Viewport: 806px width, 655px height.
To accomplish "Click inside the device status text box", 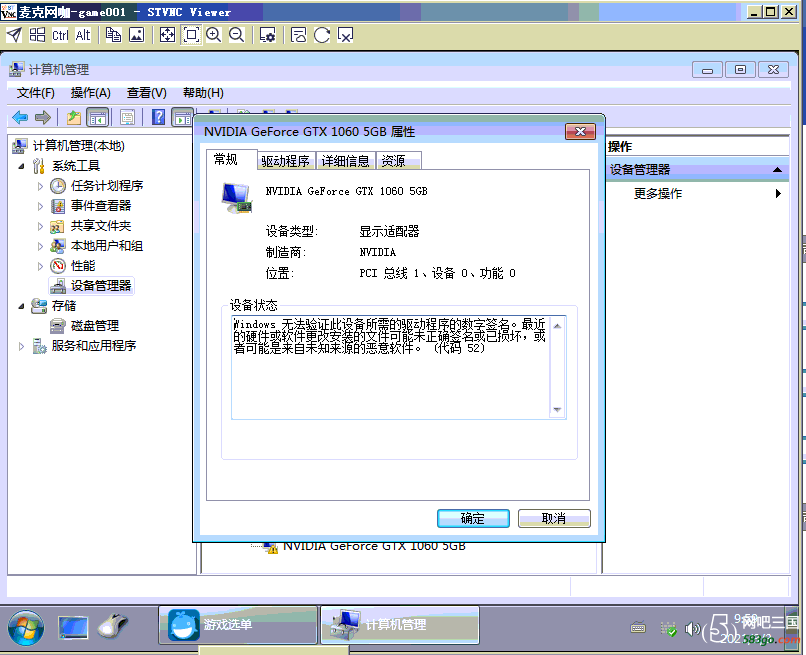I will pos(391,368).
